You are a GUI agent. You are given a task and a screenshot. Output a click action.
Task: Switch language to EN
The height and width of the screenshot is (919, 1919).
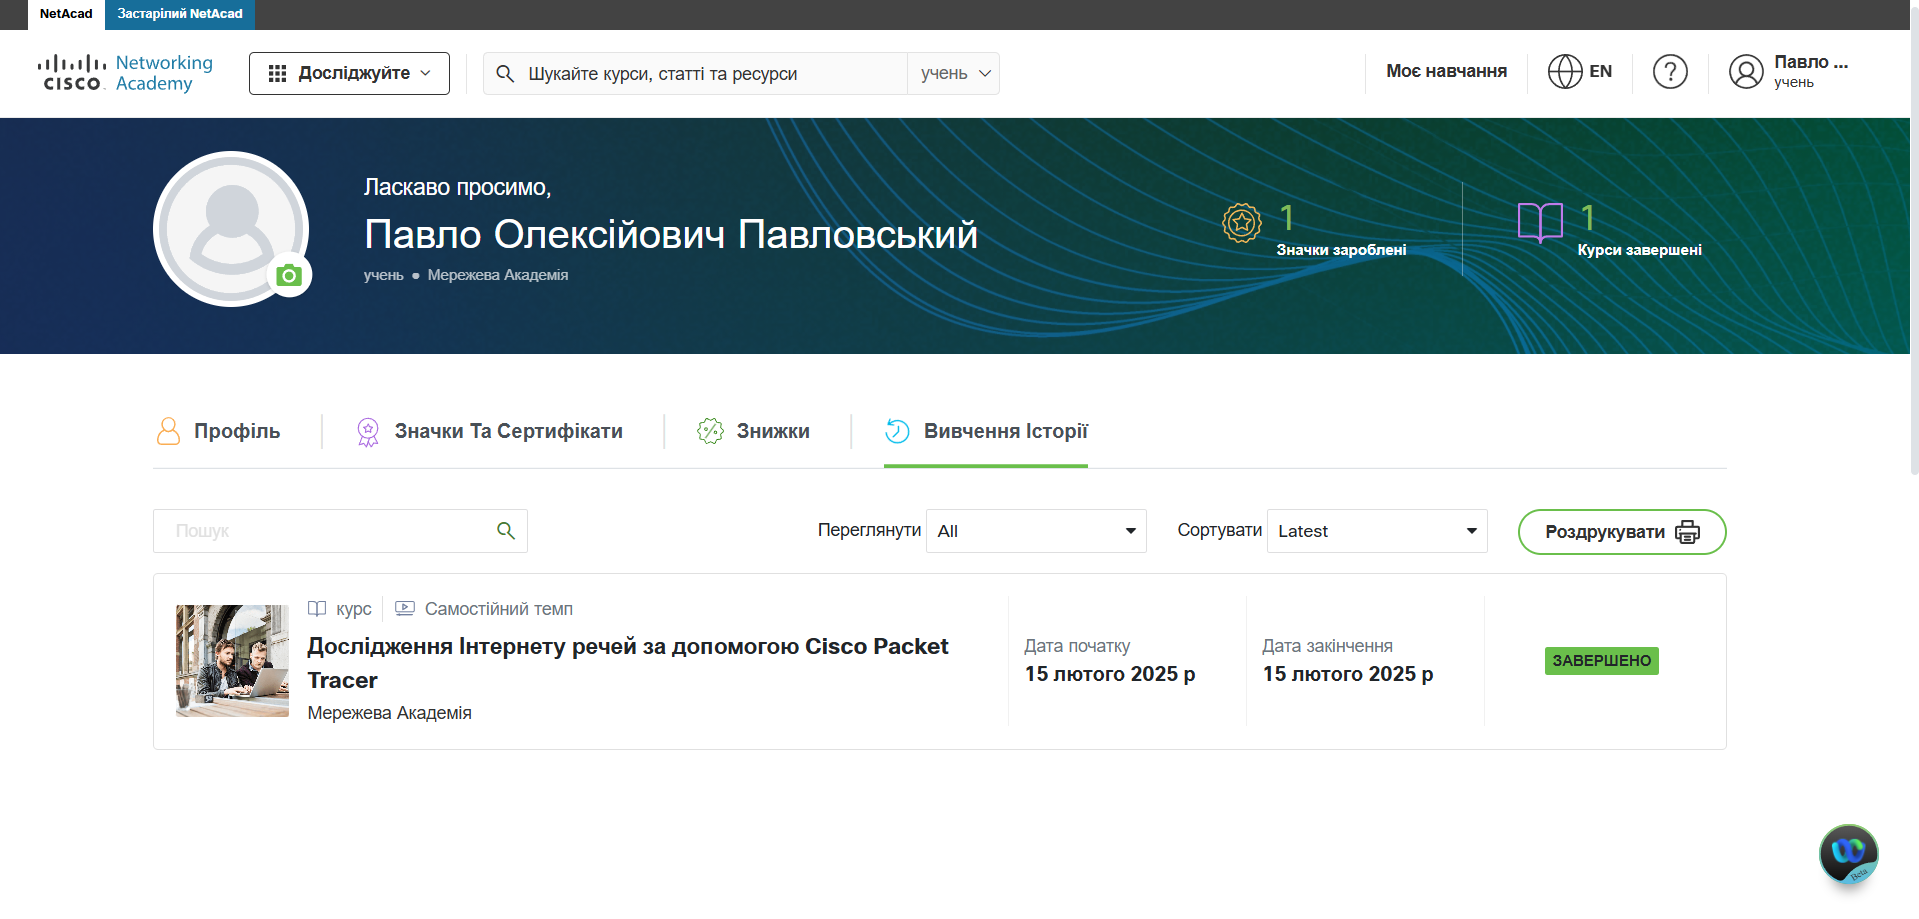pos(1580,72)
